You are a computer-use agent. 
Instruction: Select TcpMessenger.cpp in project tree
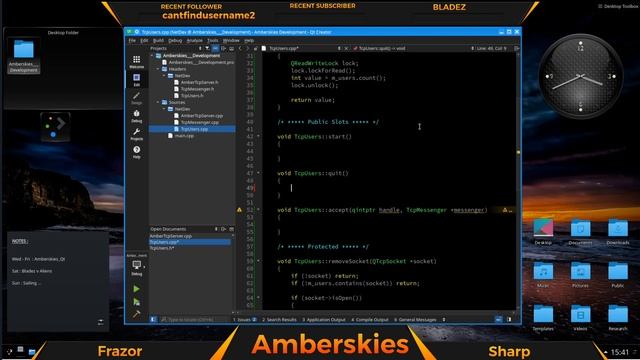pos(200,122)
